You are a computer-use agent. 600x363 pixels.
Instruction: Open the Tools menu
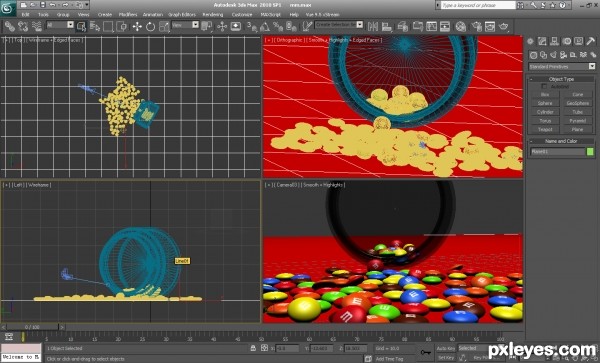pos(43,15)
